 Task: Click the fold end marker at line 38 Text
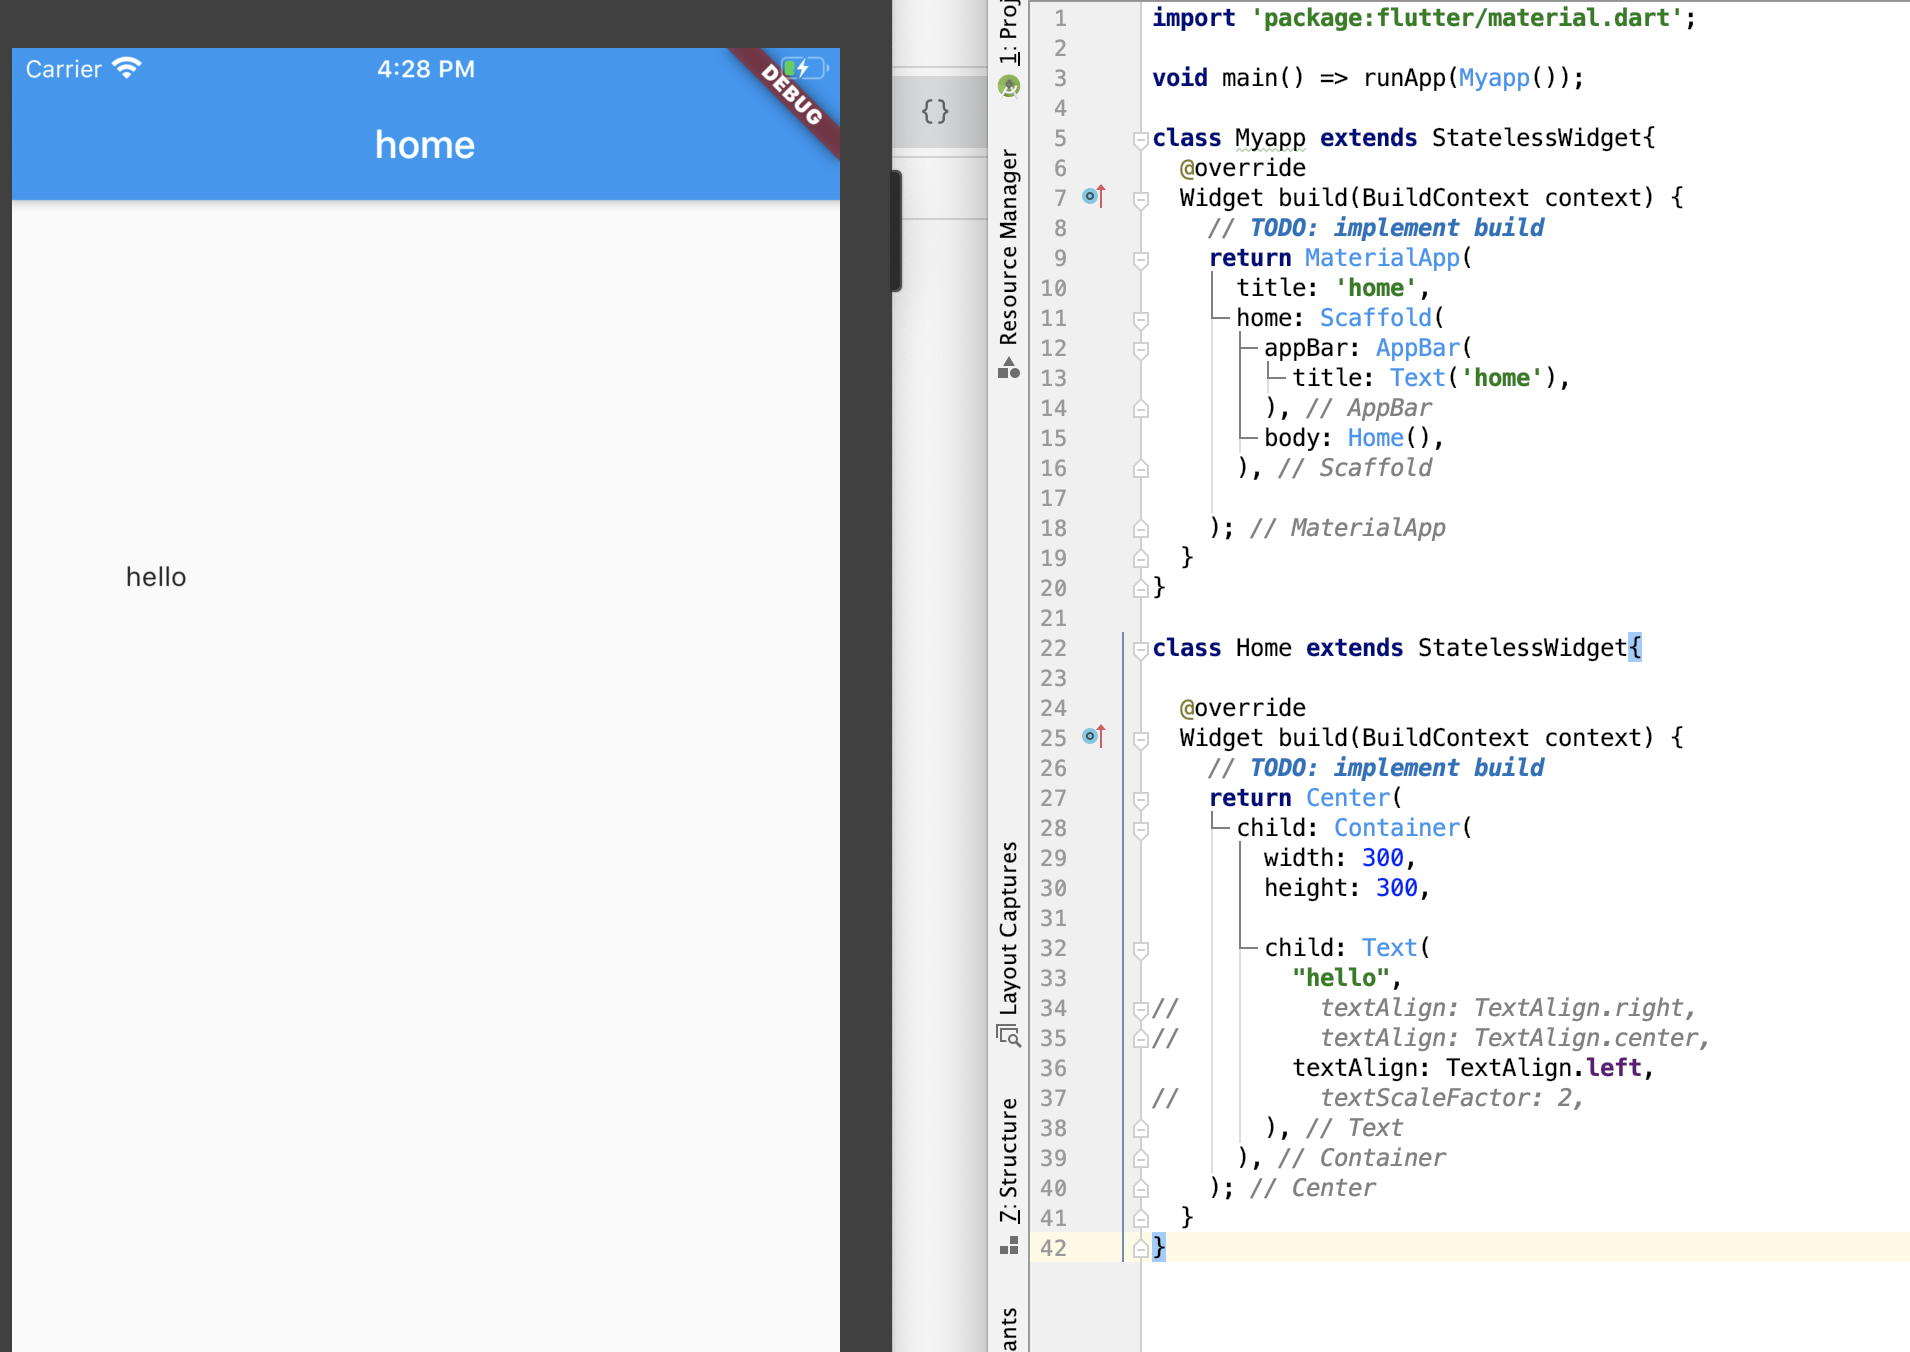1140,1129
